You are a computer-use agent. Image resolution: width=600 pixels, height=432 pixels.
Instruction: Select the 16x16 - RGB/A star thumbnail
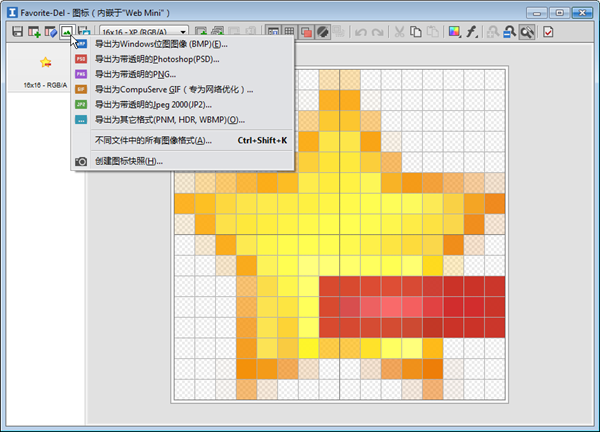pyautogui.click(x=45, y=69)
